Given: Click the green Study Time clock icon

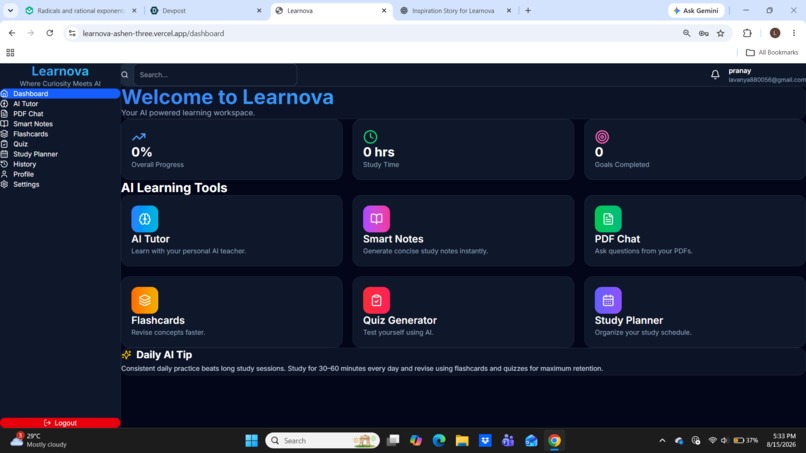Looking at the screenshot, I should pos(370,137).
